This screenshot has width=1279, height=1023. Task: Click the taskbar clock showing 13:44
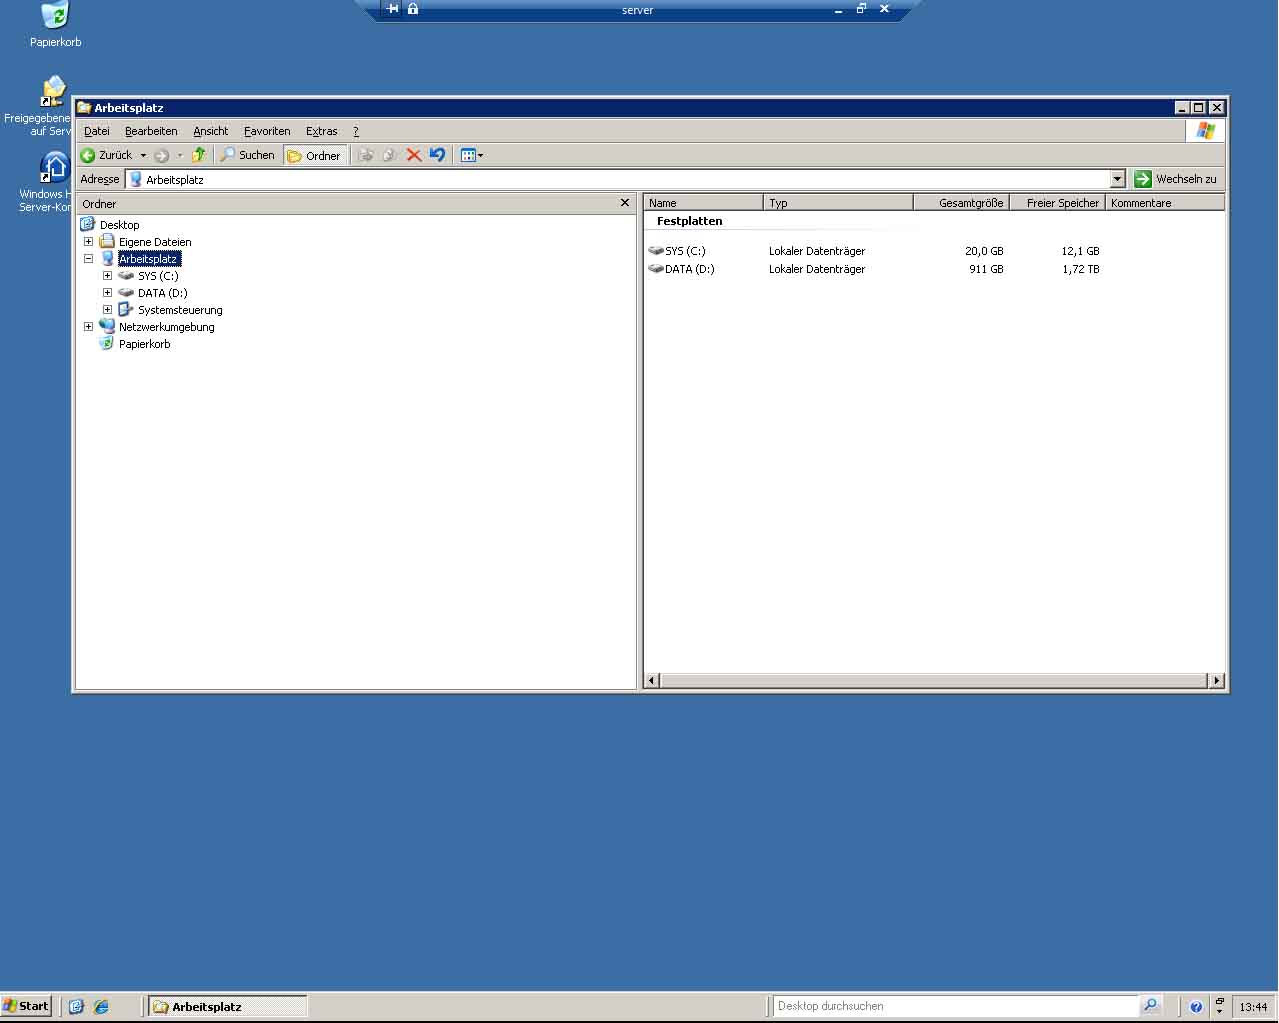1253,1007
